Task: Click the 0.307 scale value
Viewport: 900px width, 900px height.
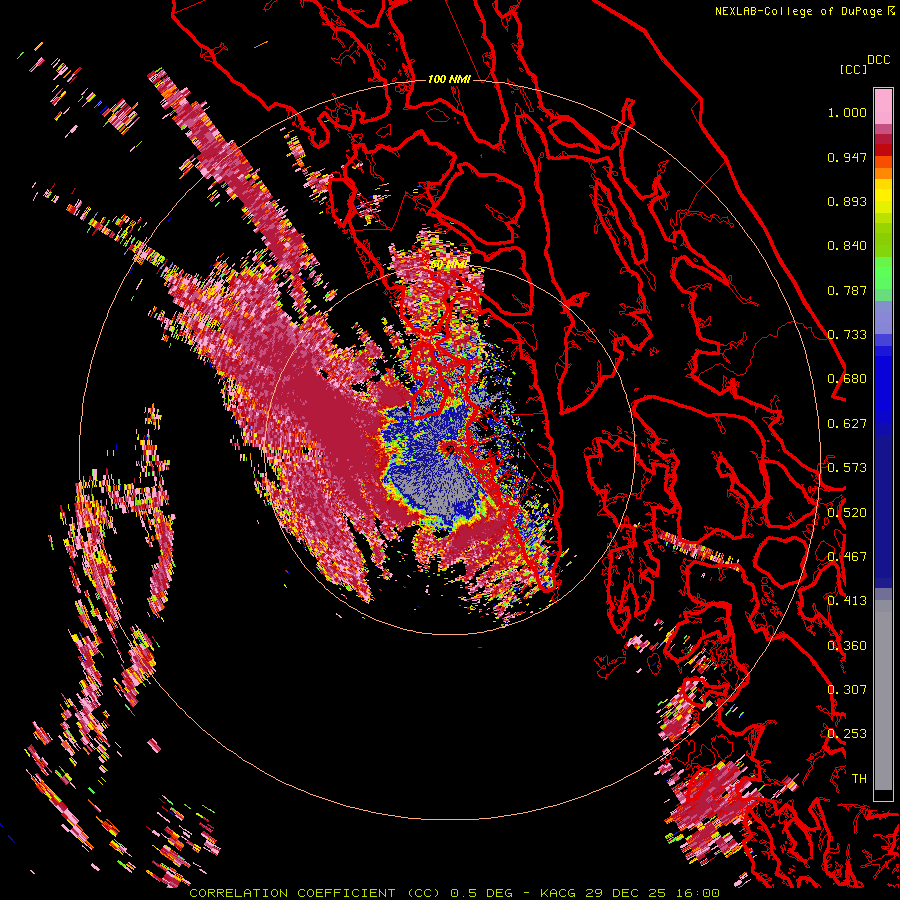Action: click(847, 690)
